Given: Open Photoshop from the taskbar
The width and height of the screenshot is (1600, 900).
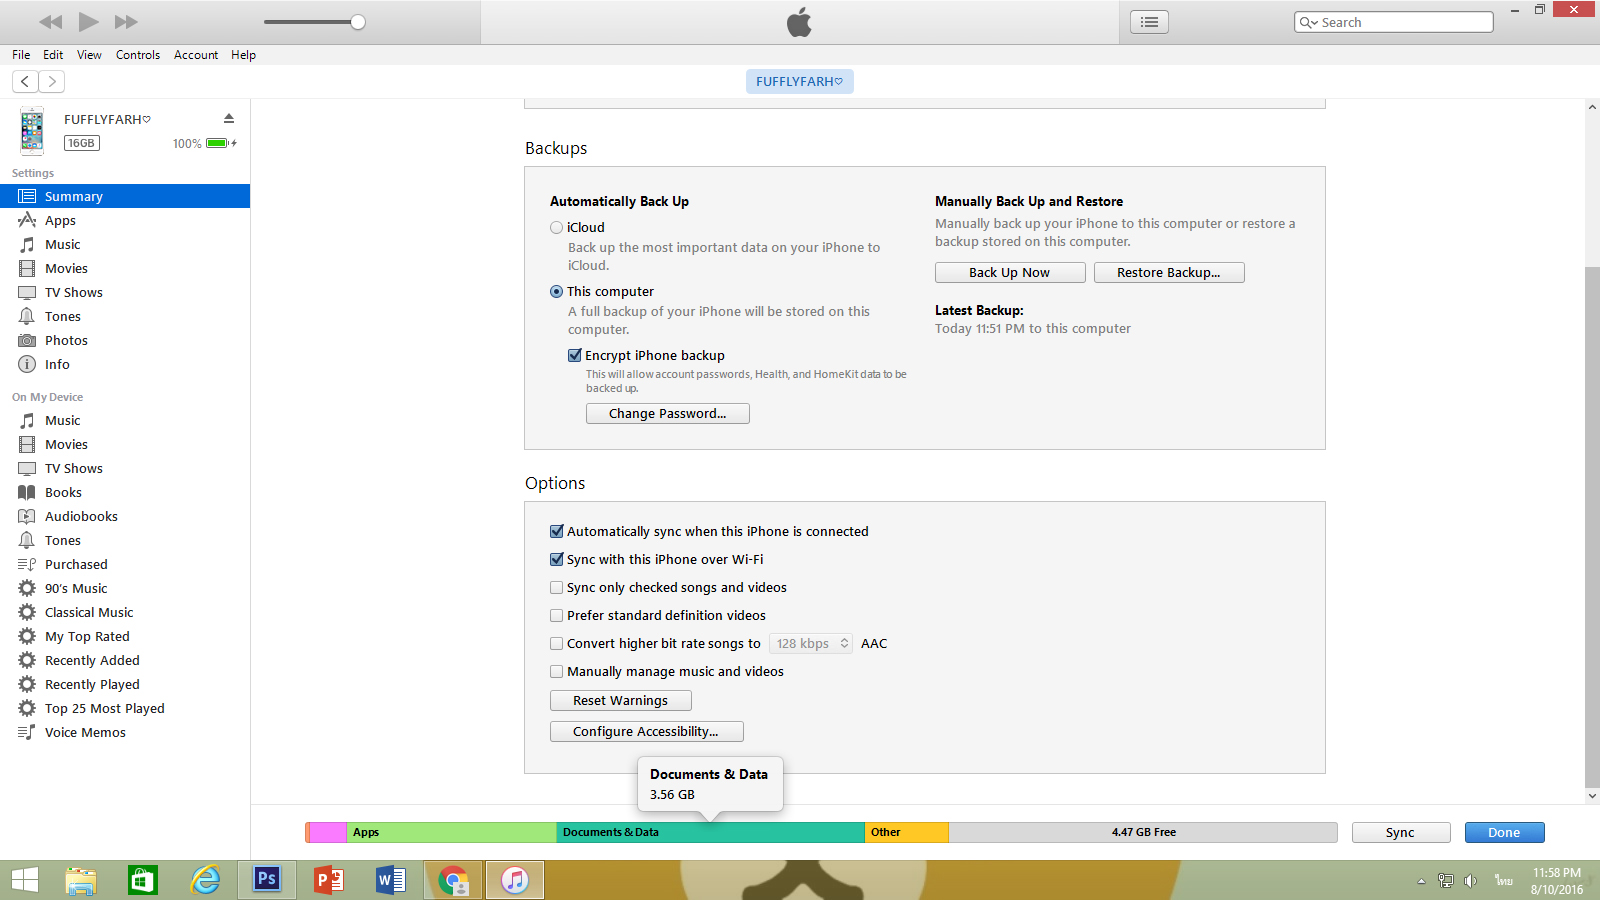Looking at the screenshot, I should [x=267, y=880].
